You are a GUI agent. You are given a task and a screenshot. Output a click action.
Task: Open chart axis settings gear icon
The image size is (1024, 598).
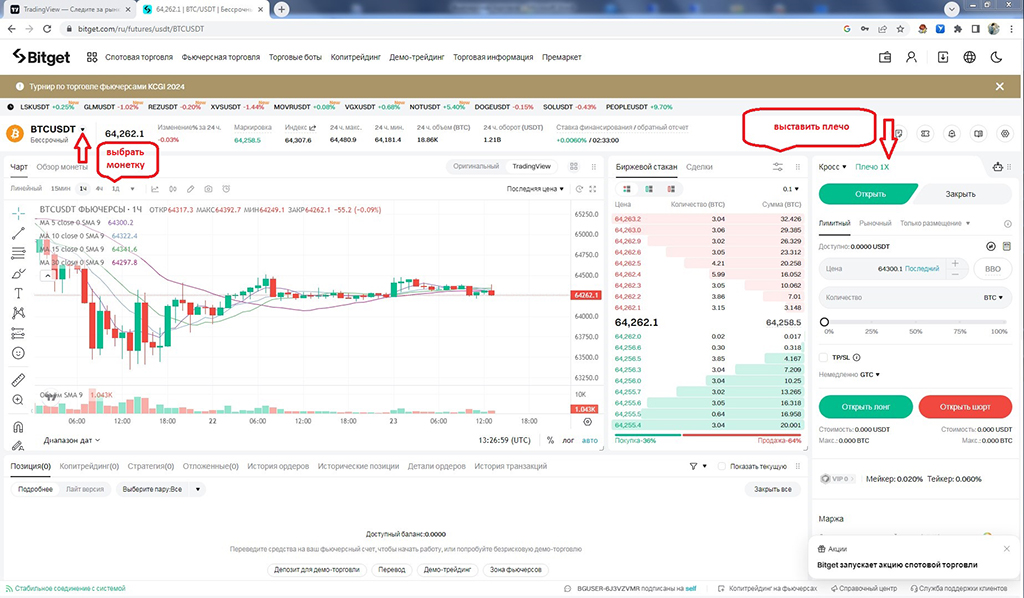tap(587, 422)
